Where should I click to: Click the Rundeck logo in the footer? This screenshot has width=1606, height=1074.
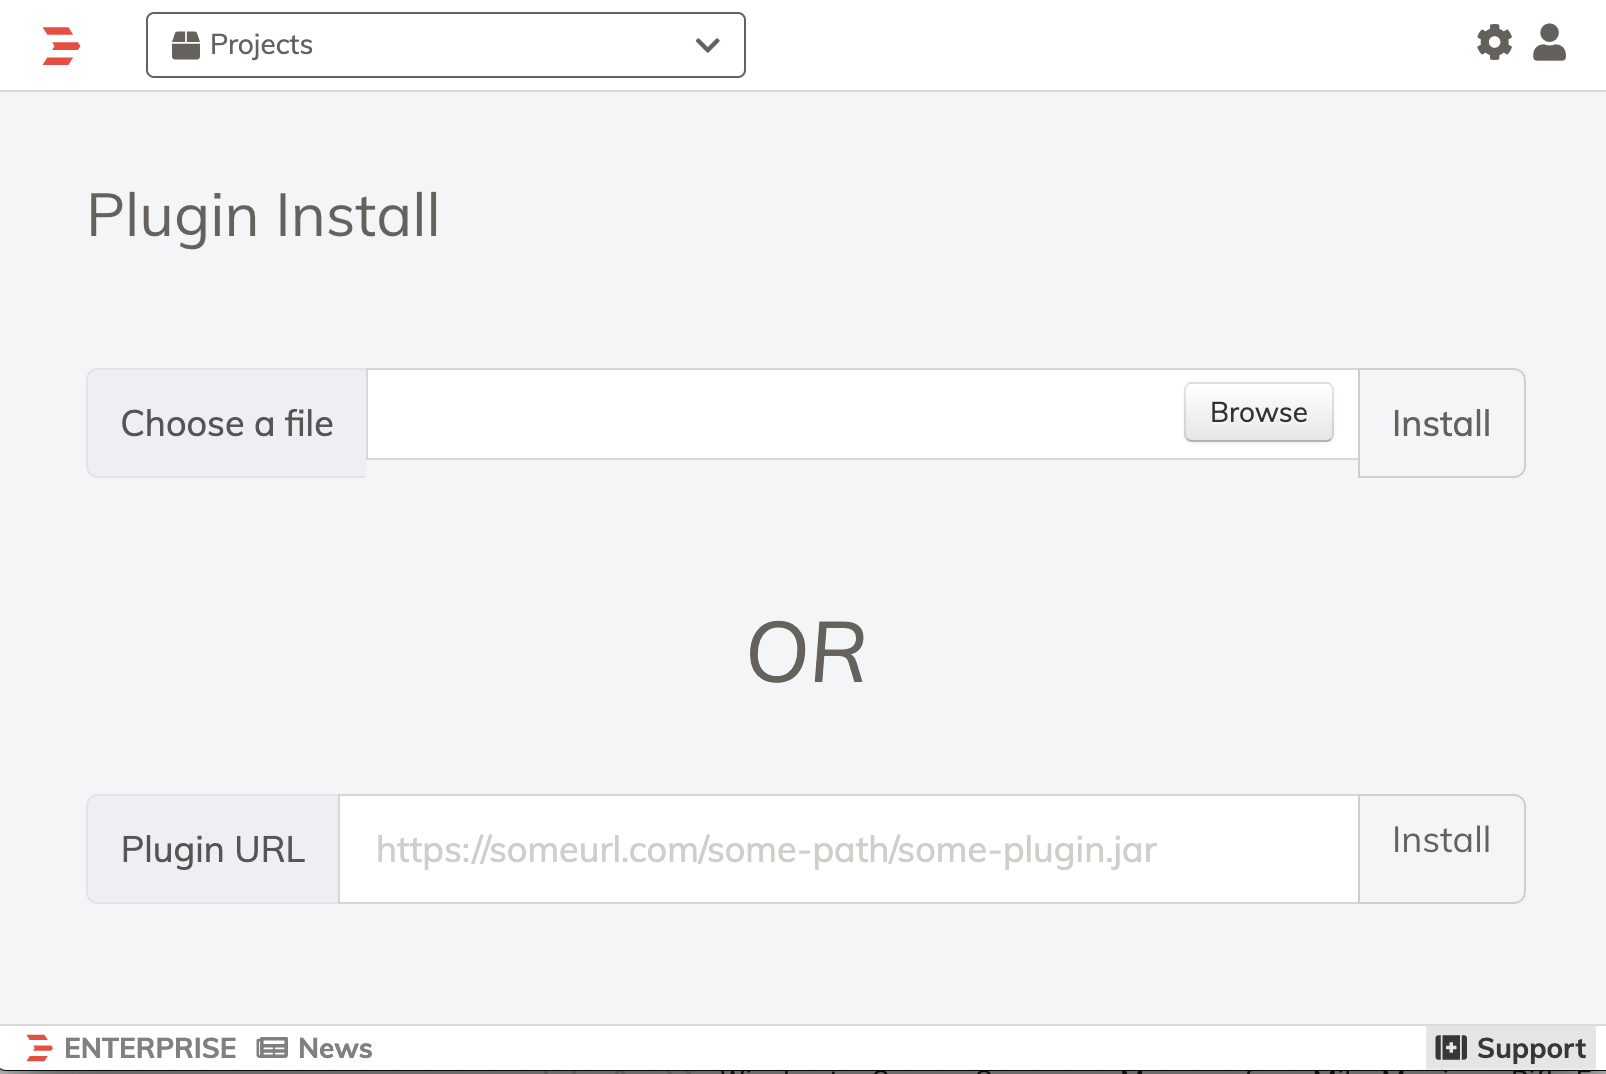pyautogui.click(x=39, y=1048)
